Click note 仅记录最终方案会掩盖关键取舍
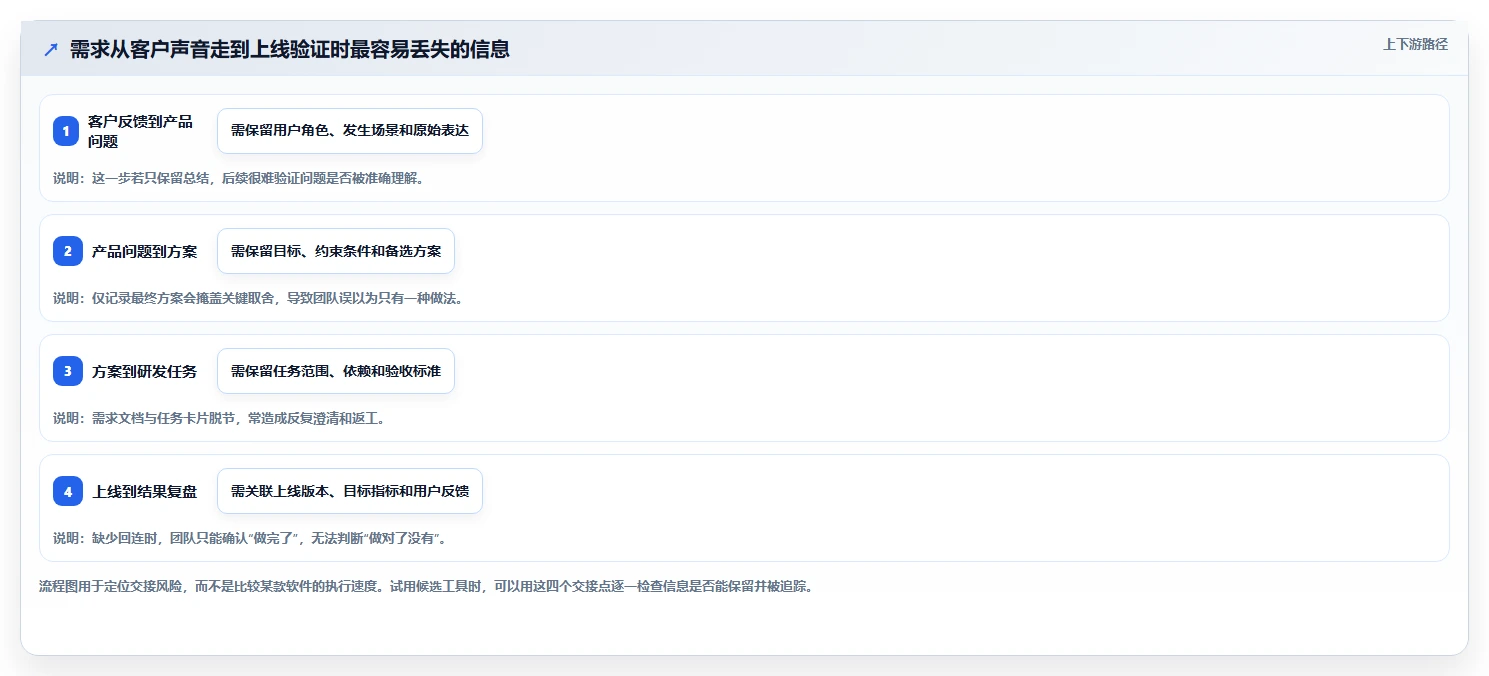 (258, 298)
